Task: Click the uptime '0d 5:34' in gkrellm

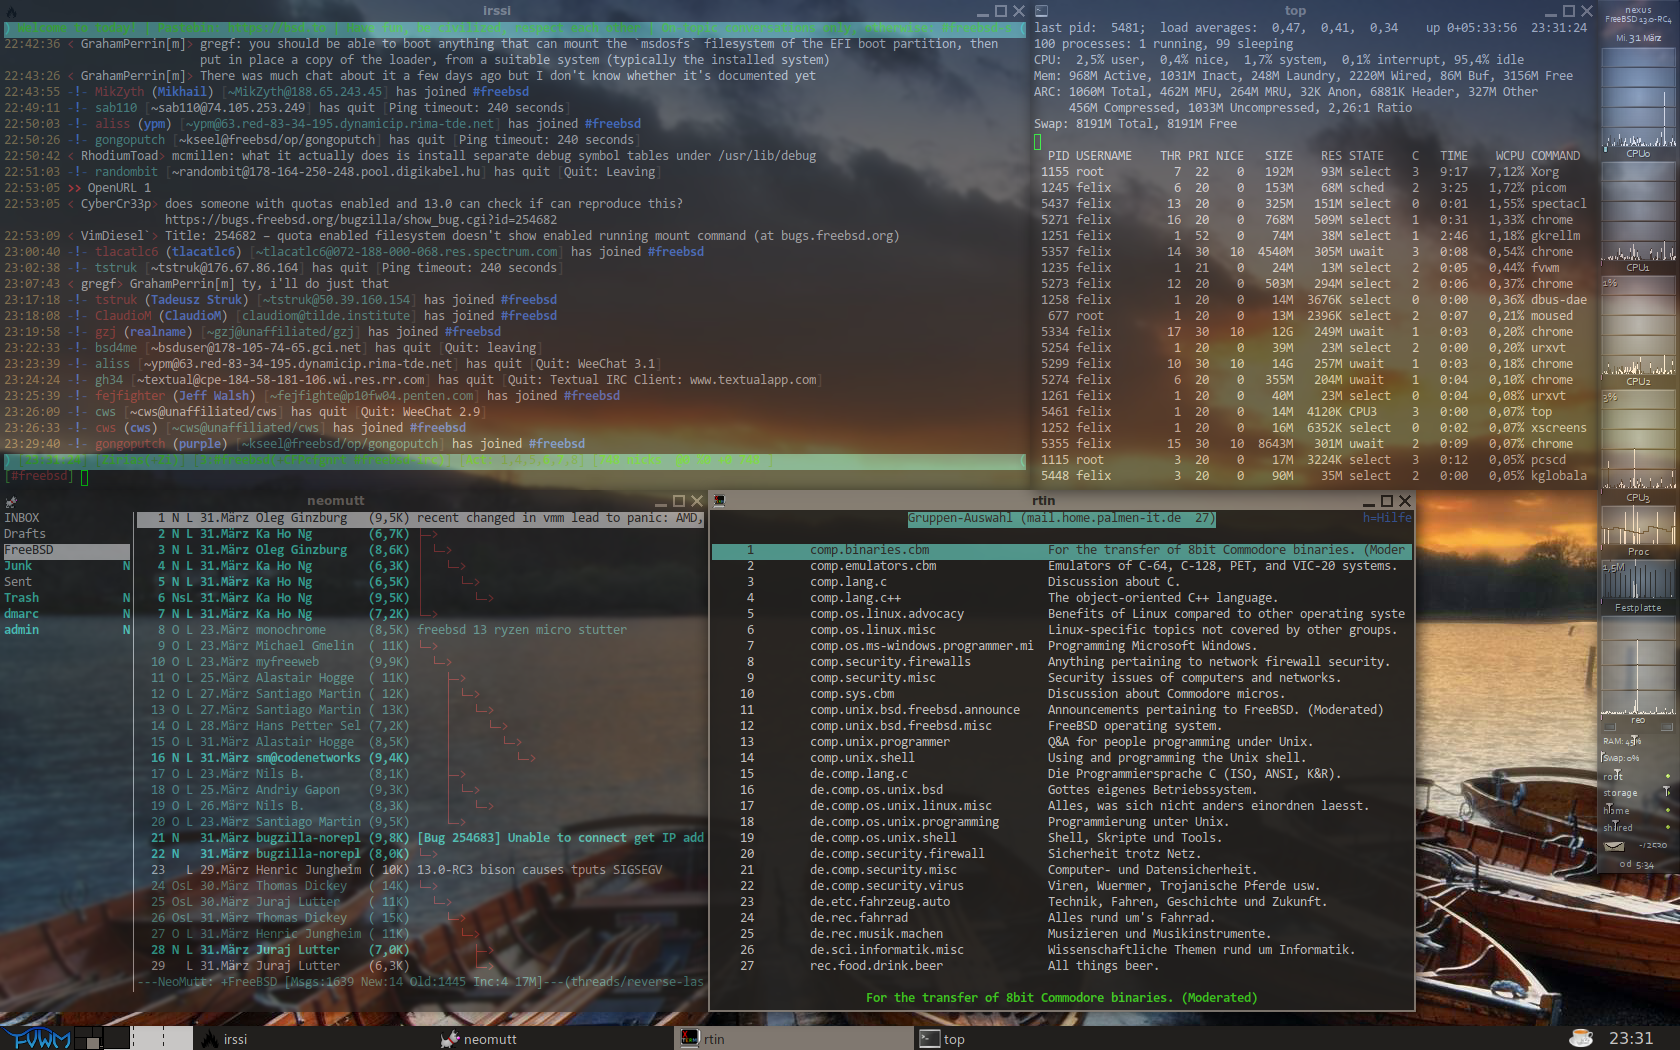Action: click(x=1638, y=864)
